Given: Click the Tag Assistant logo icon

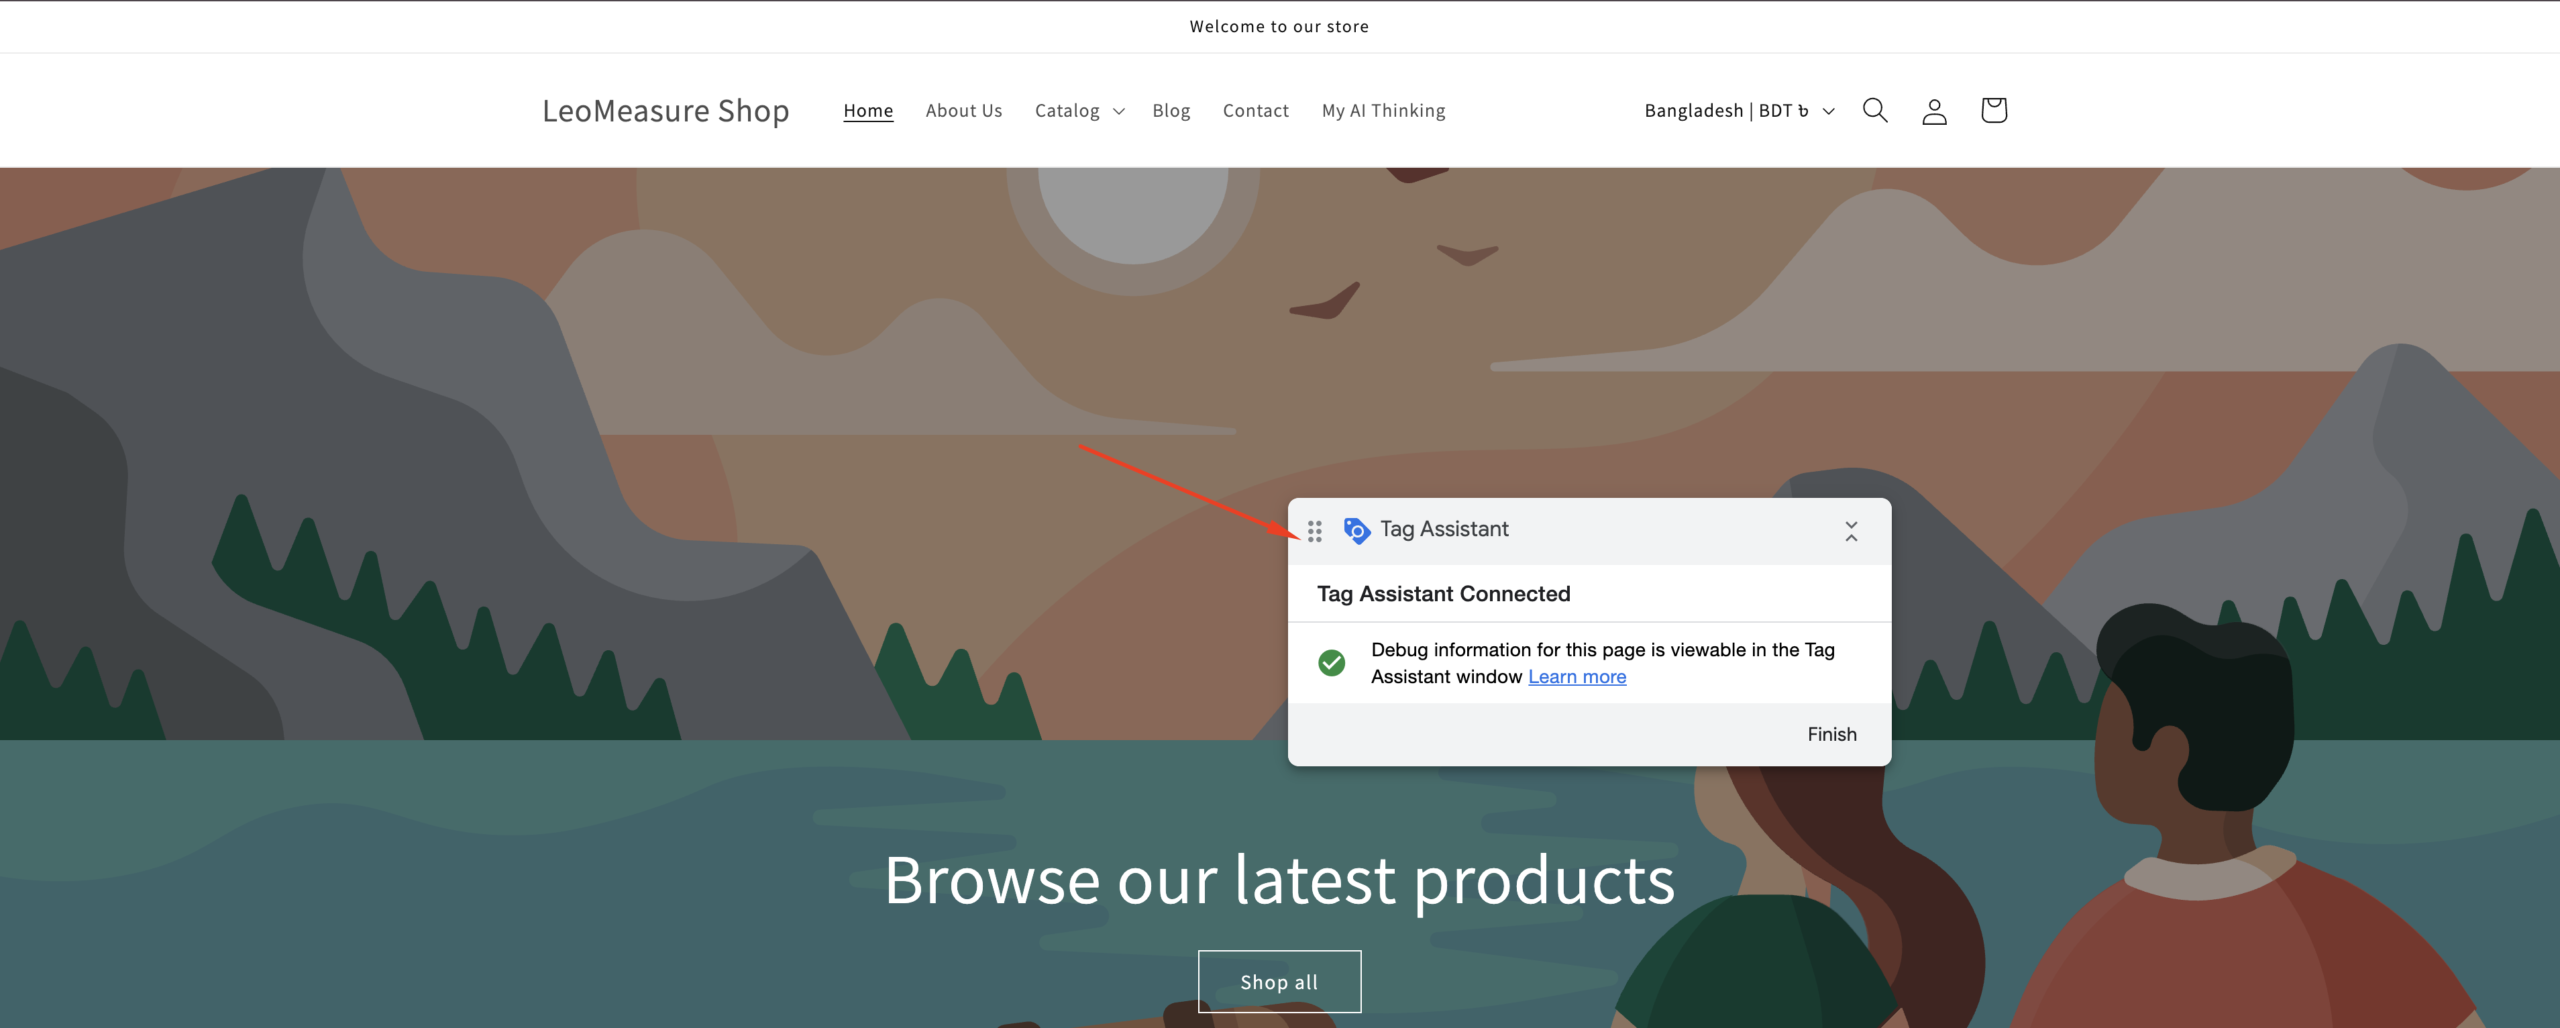Looking at the screenshot, I should point(1356,530).
